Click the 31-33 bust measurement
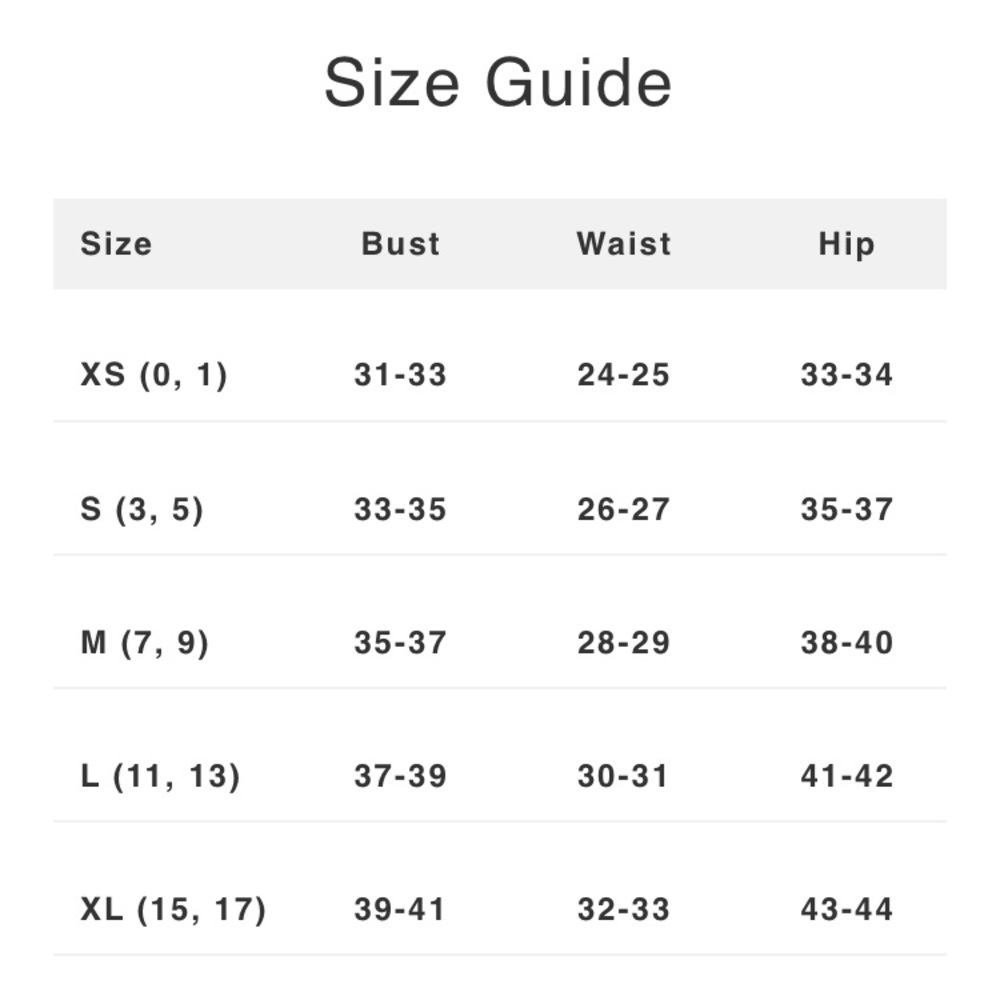 (400, 375)
